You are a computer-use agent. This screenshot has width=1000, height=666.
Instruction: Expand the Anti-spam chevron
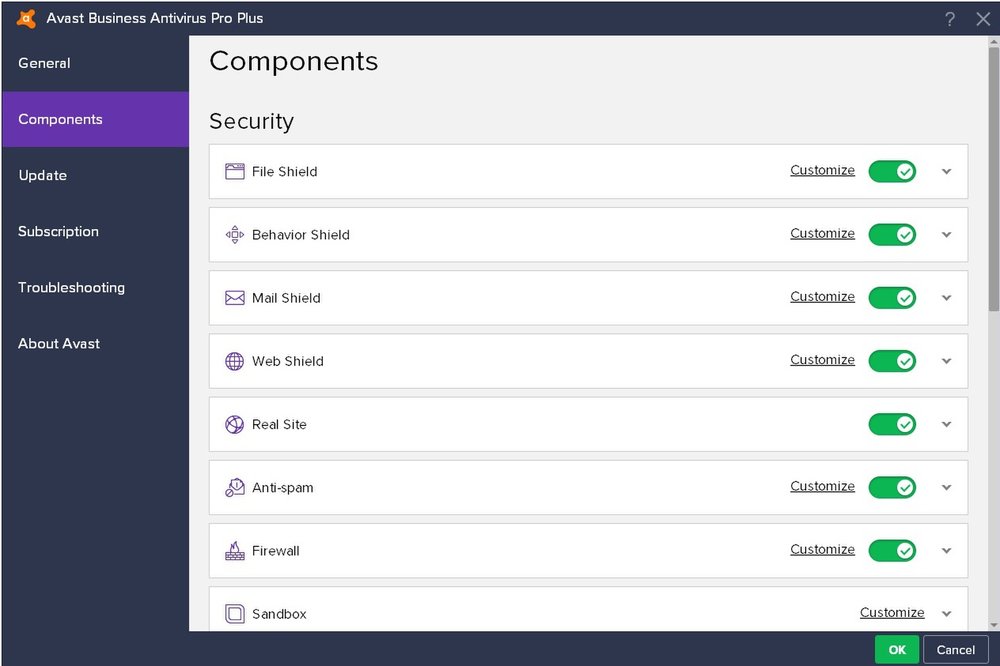tap(946, 487)
